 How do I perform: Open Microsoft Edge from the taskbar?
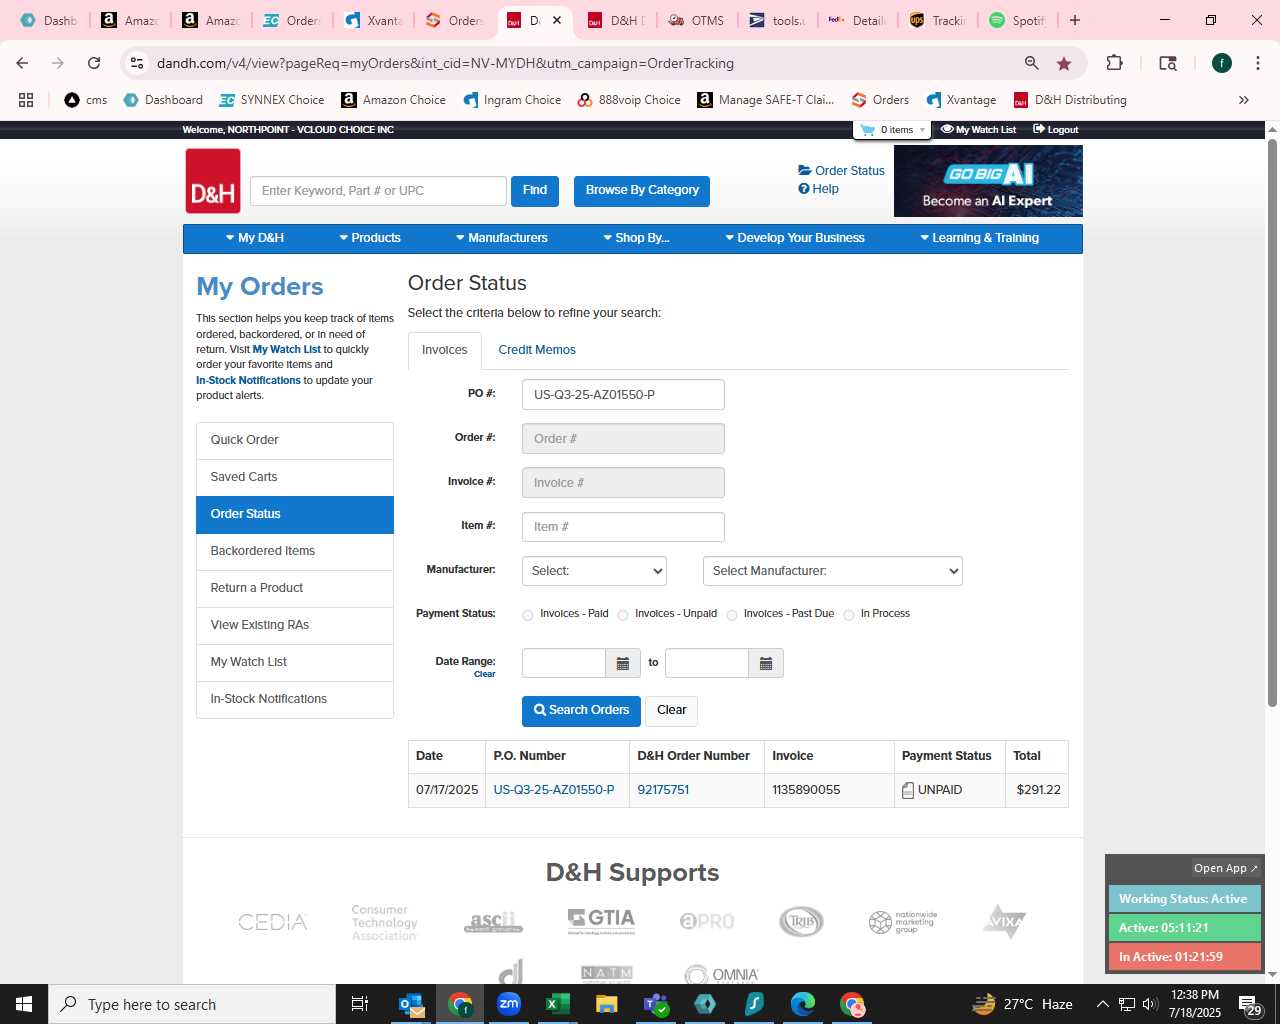coord(803,1004)
